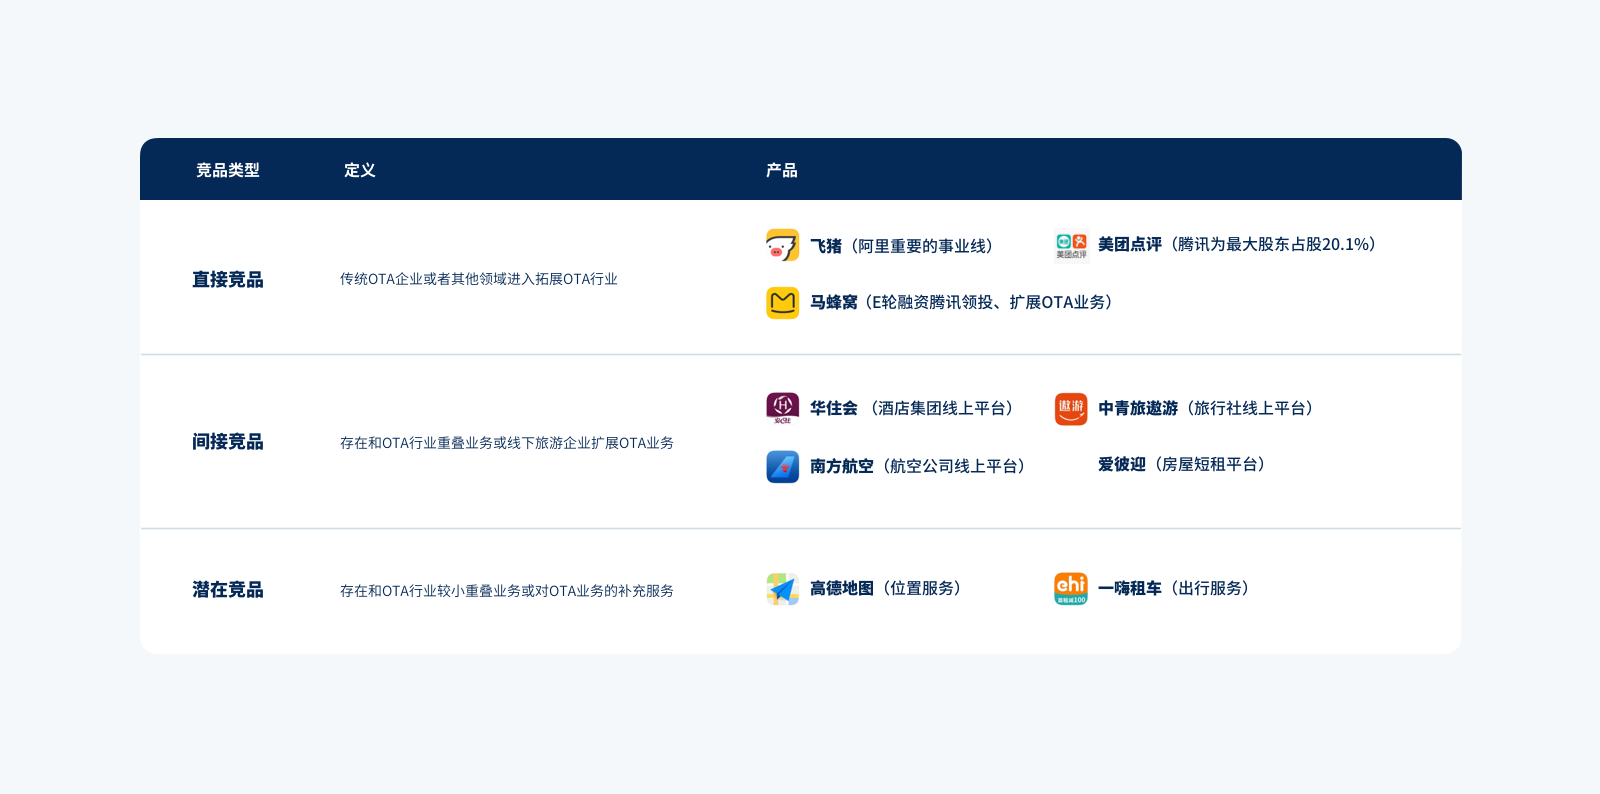Click the 间接竞品 row label

click(228, 442)
